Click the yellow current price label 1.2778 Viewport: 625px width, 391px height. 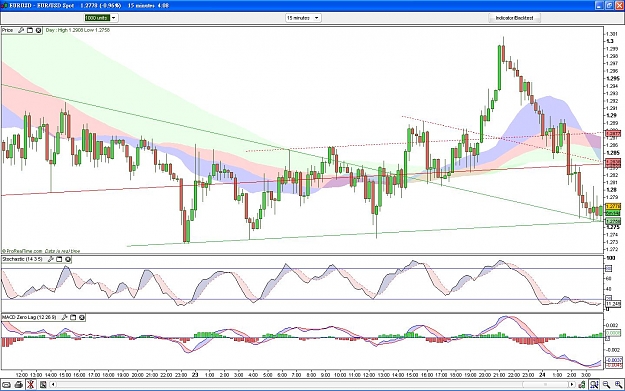click(x=613, y=206)
